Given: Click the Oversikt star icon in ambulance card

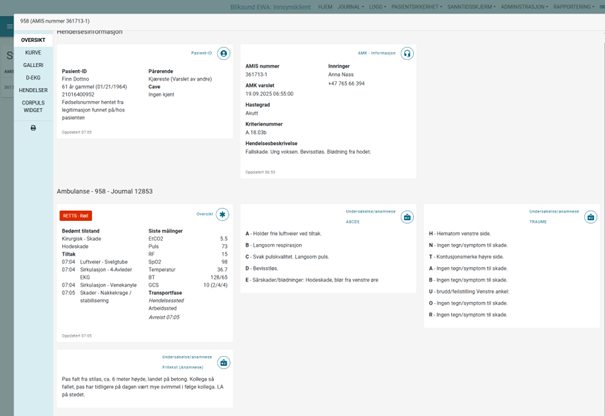Looking at the screenshot, I should tap(222, 214).
